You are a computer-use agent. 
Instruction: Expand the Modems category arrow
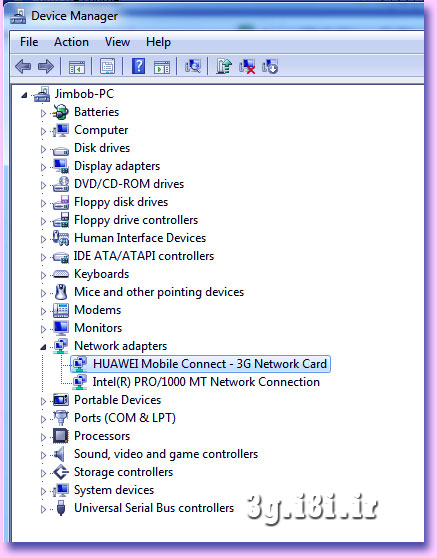43,311
